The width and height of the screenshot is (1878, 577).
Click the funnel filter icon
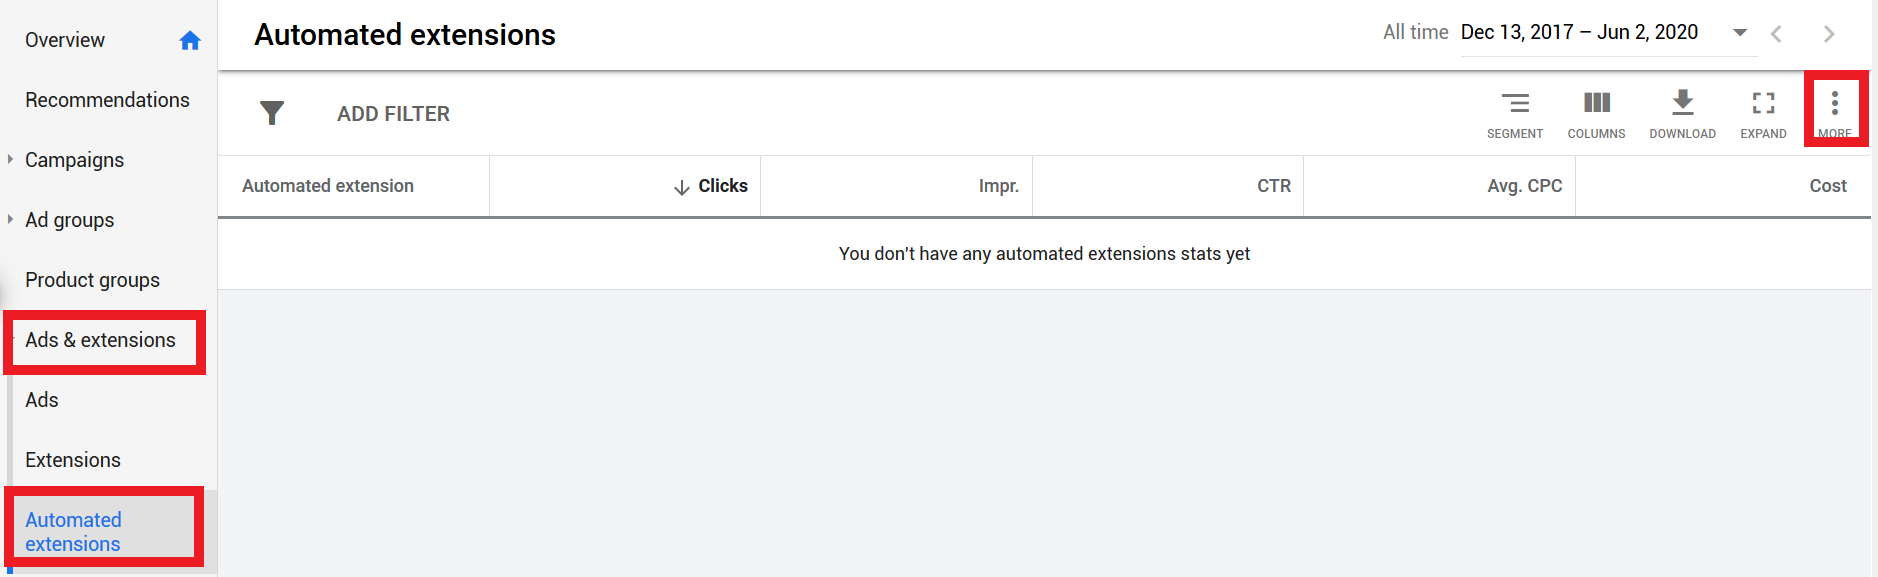(x=272, y=113)
